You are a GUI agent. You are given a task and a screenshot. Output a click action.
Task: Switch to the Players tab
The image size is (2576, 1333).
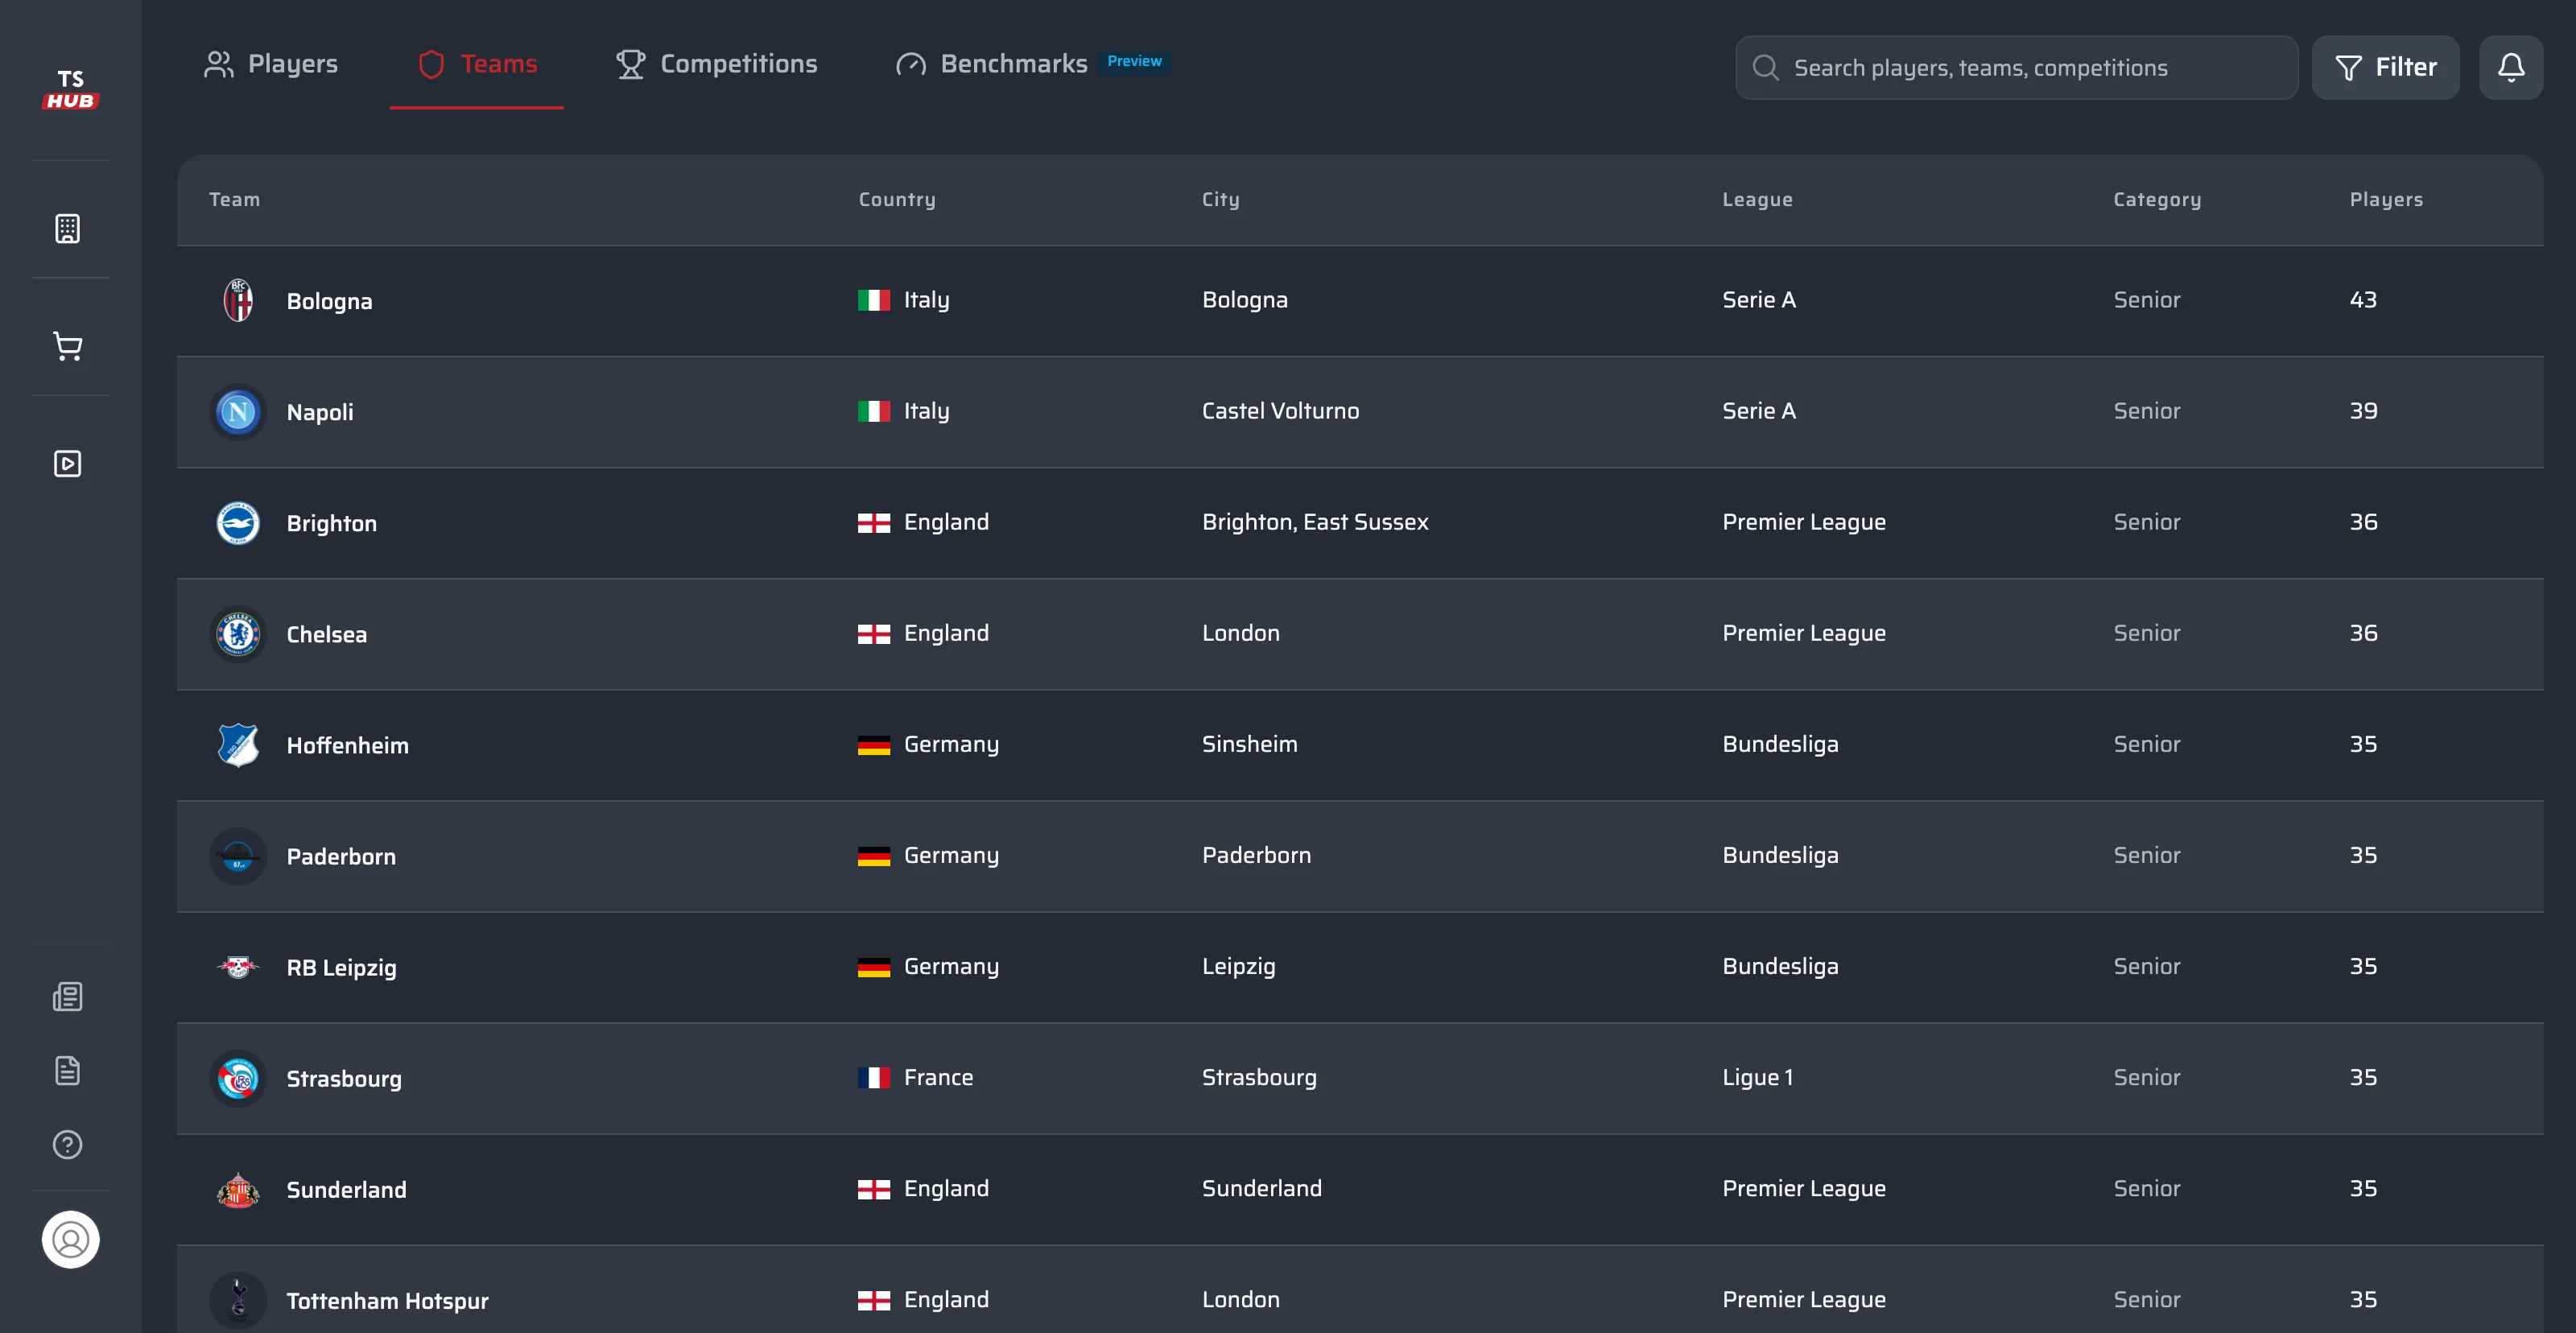(x=271, y=64)
